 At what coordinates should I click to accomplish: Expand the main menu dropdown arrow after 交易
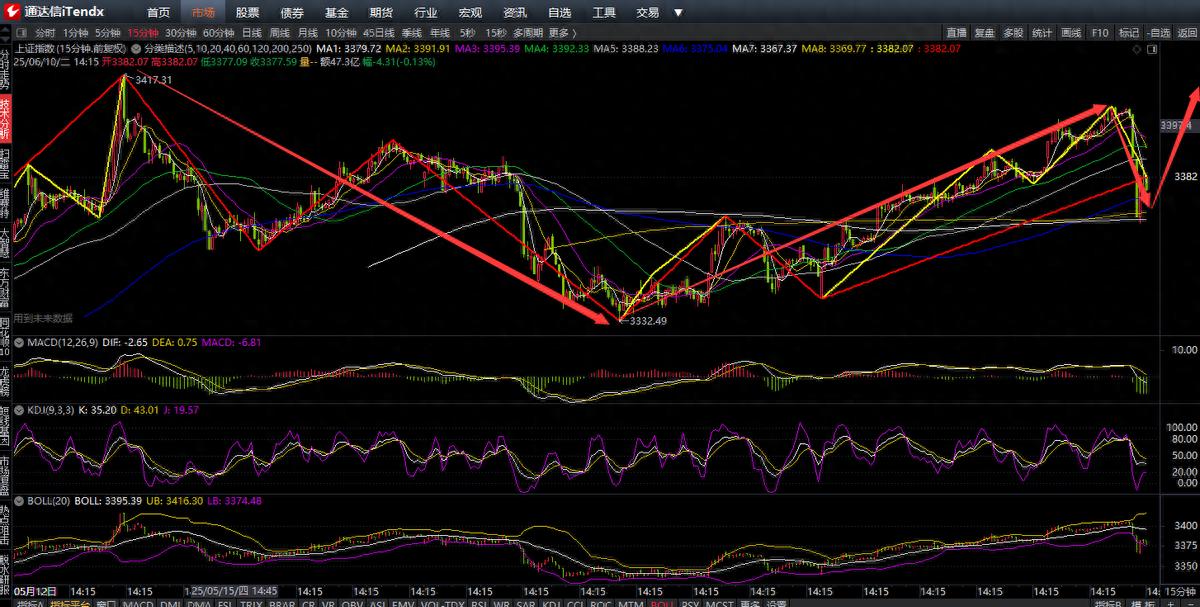[678, 13]
